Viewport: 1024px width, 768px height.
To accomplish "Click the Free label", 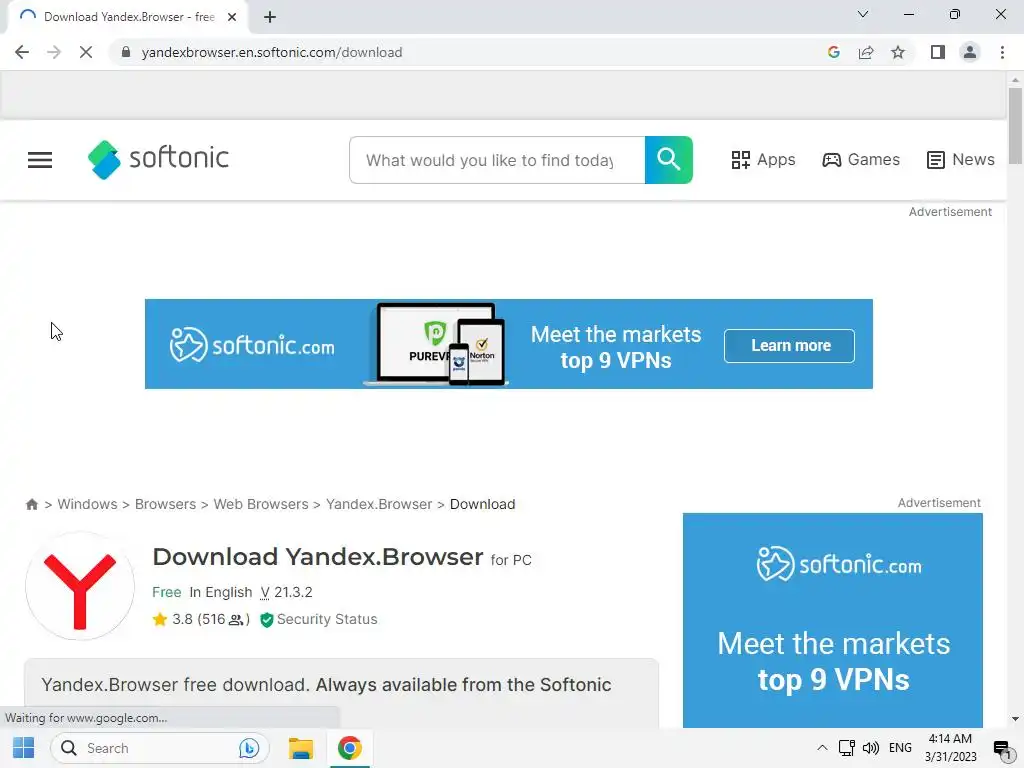I will pos(167,592).
